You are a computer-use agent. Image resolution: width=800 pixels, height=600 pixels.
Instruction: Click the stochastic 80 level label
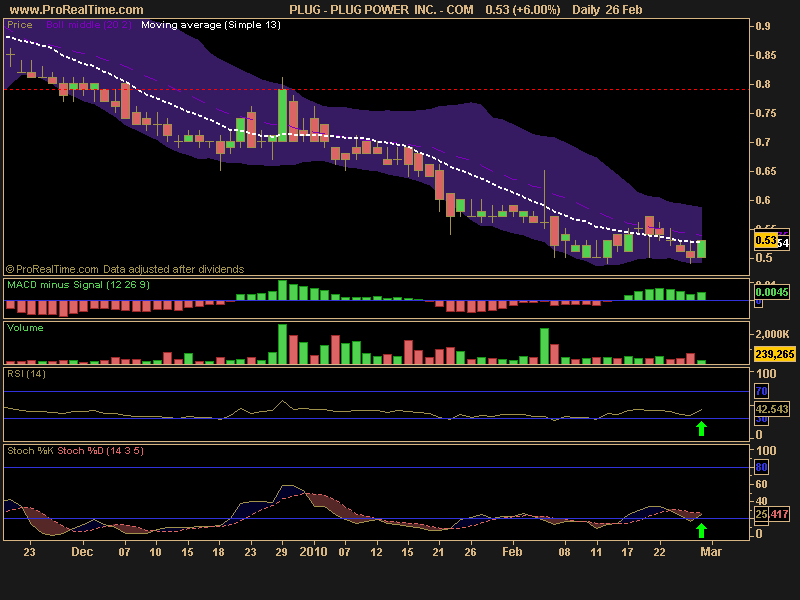pos(761,467)
